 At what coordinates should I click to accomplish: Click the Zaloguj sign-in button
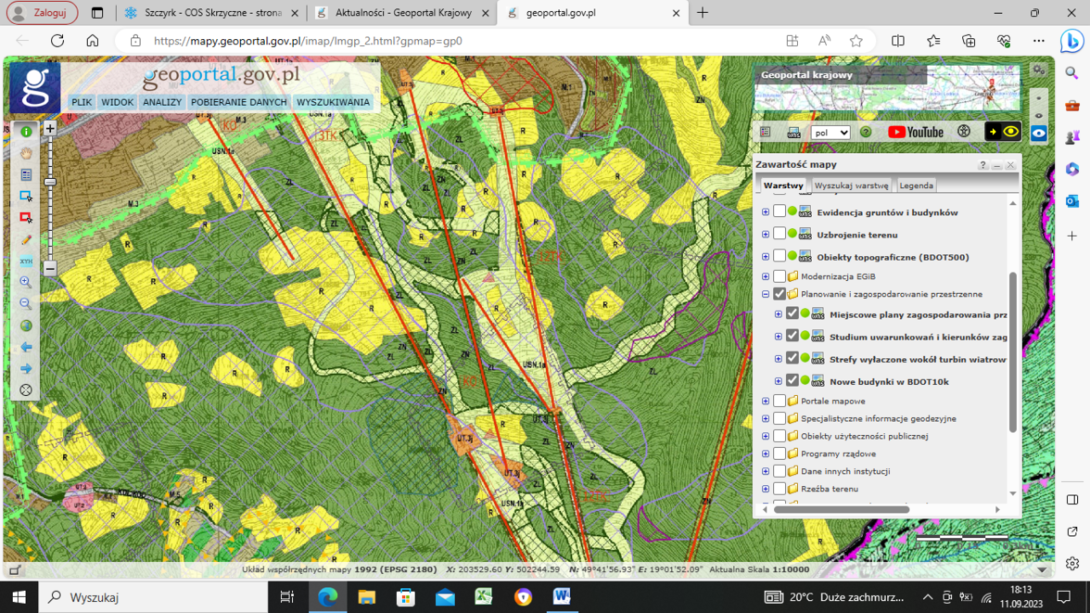pyautogui.click(x=42, y=13)
